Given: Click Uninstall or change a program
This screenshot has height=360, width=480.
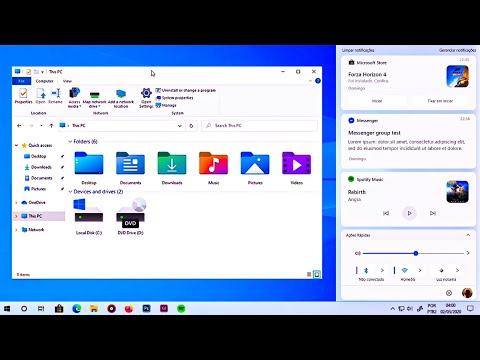Looking at the screenshot, I should pos(186,90).
